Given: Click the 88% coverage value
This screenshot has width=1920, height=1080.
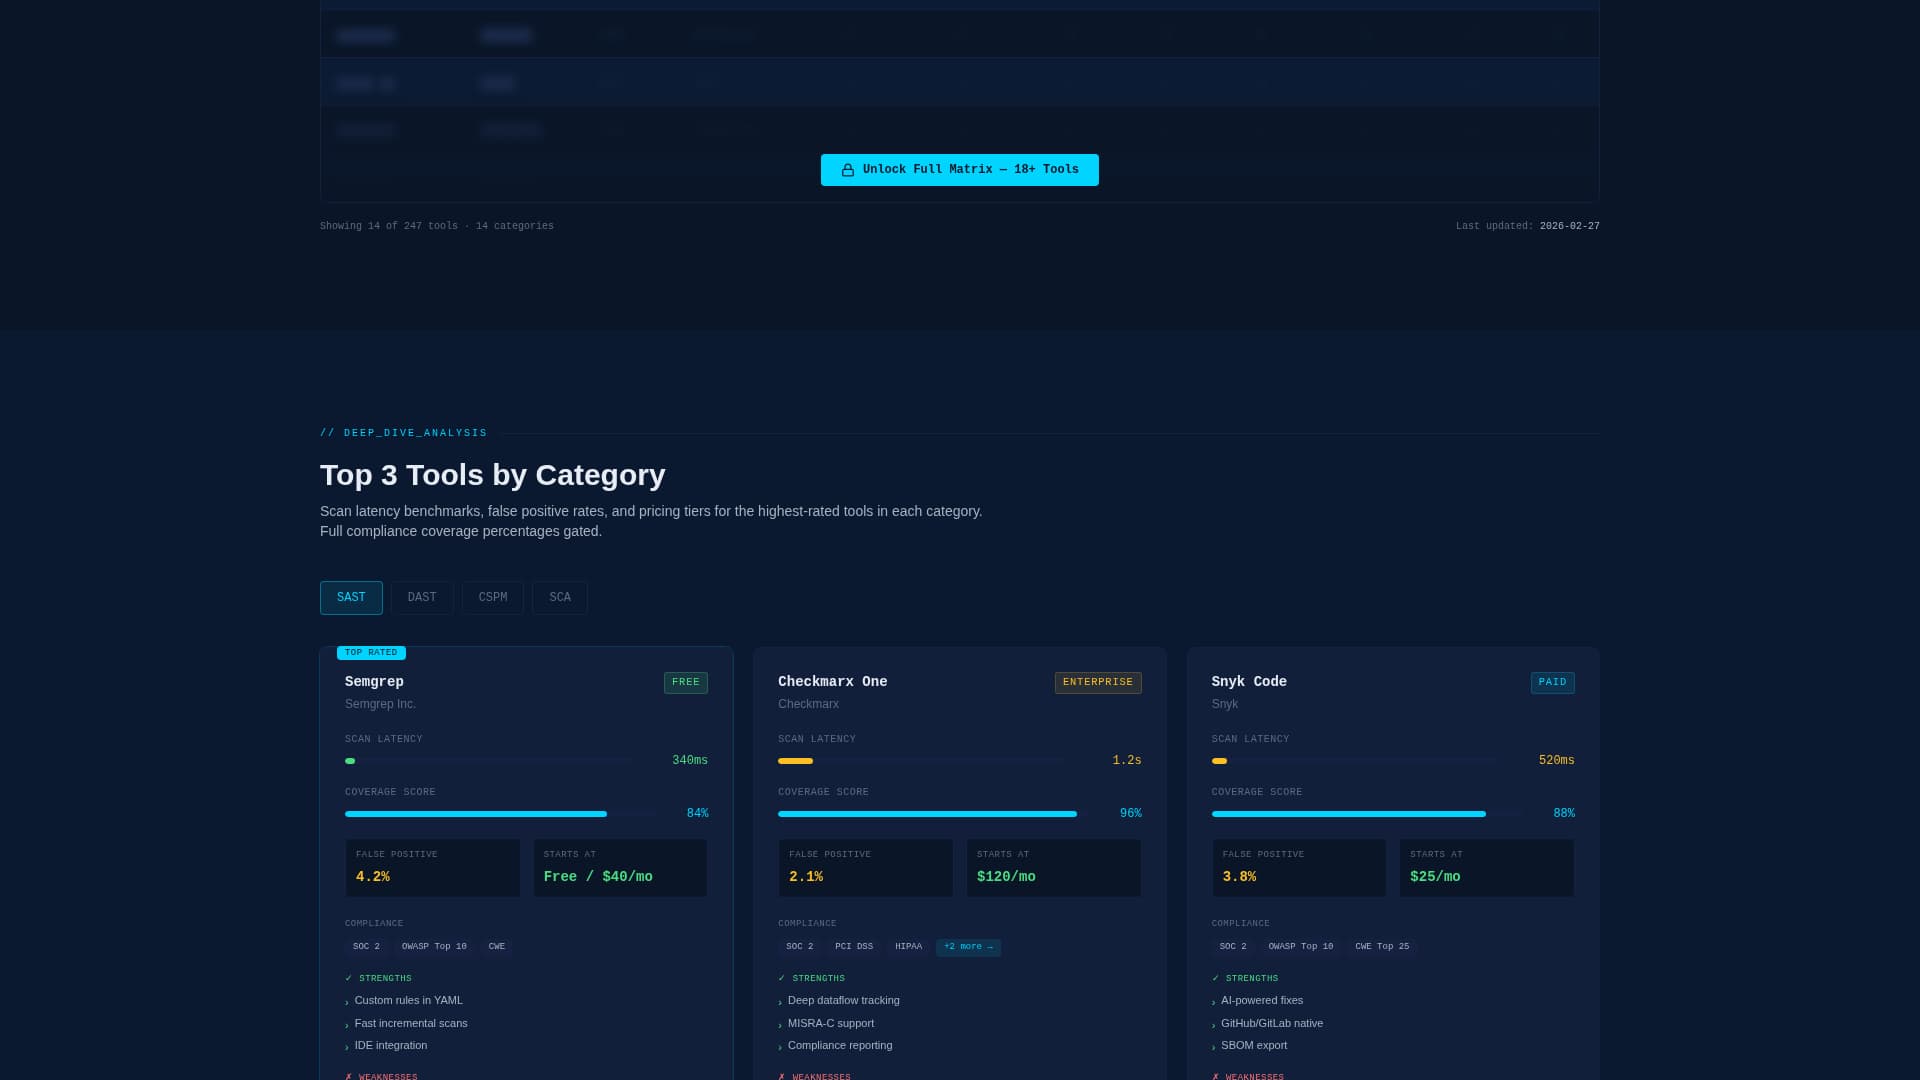Looking at the screenshot, I should 1564,814.
